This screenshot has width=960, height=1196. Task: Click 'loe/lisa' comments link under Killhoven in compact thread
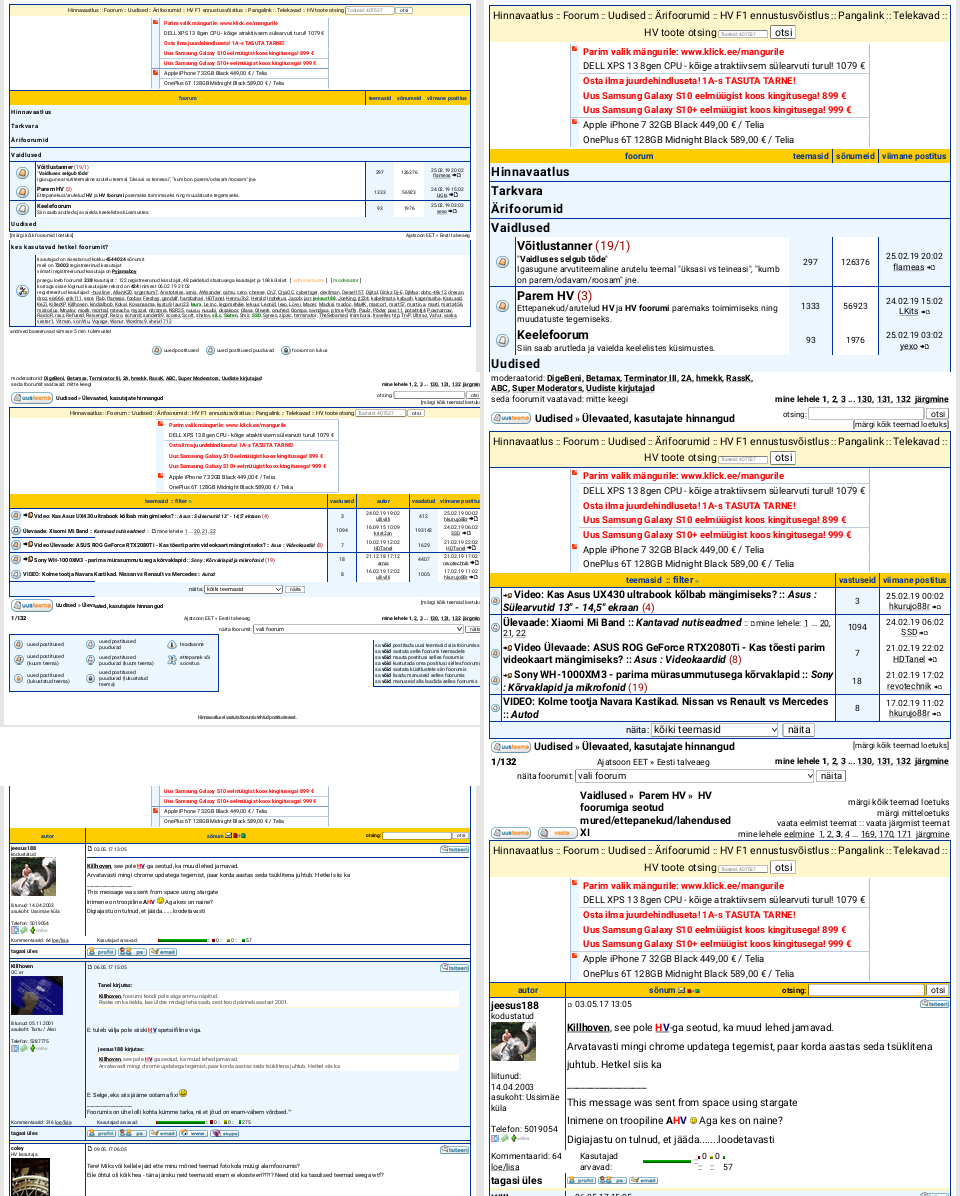pos(63,1122)
